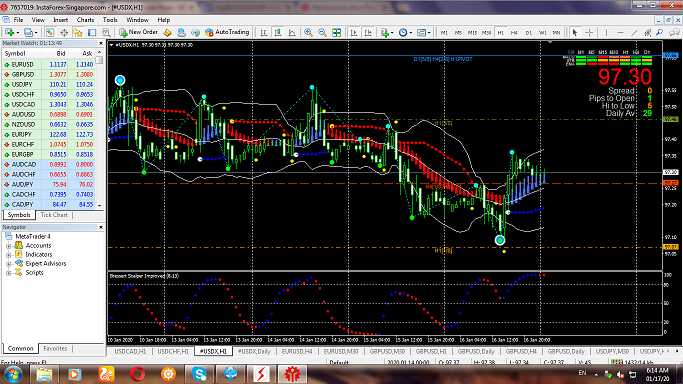Open the Tick Chart tab
Viewport: 683px width, 384px height.
point(54,215)
